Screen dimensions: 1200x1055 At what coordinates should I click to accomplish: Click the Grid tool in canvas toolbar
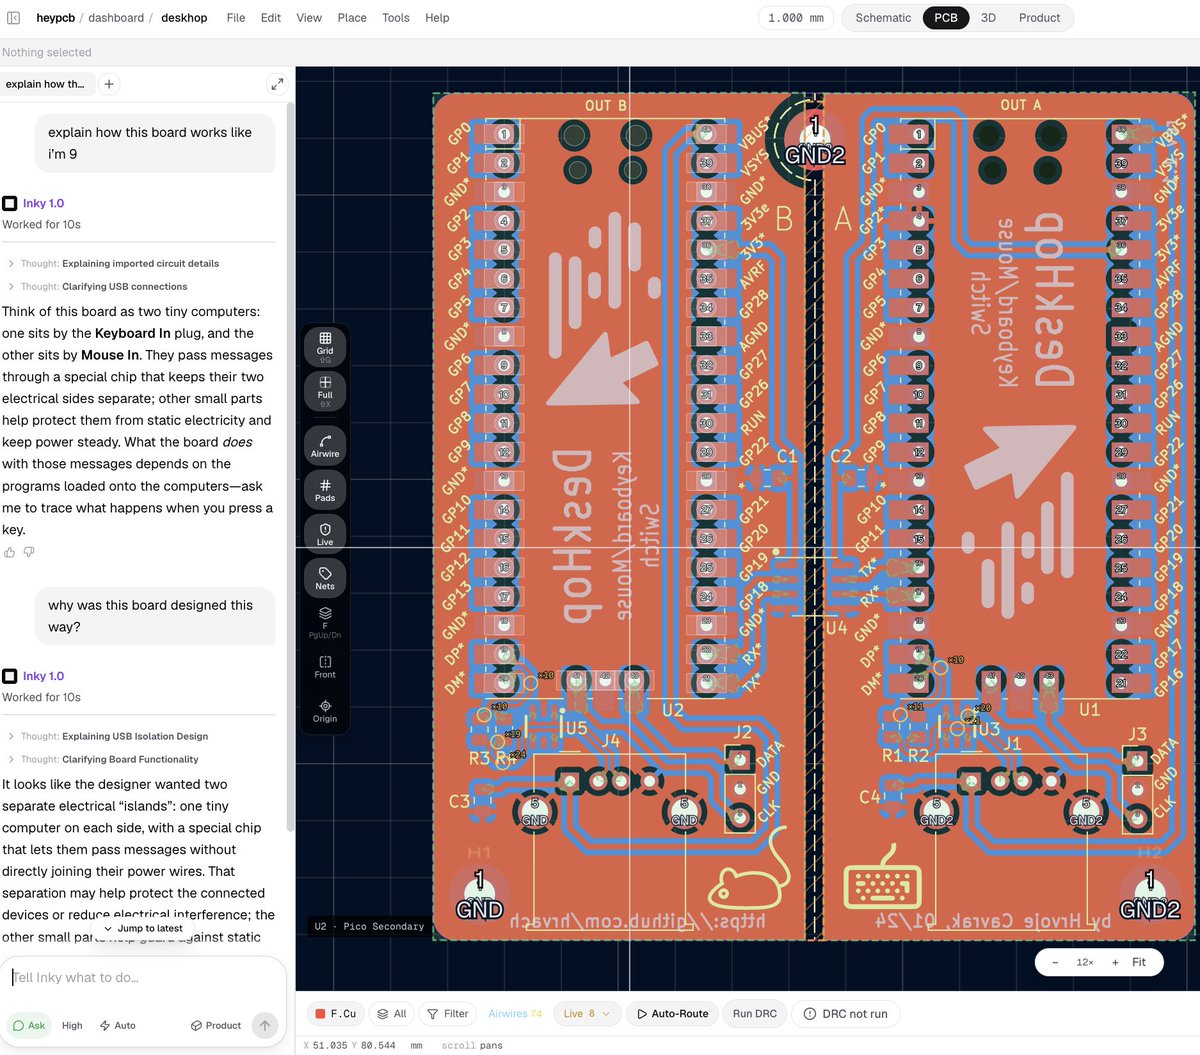pos(325,345)
